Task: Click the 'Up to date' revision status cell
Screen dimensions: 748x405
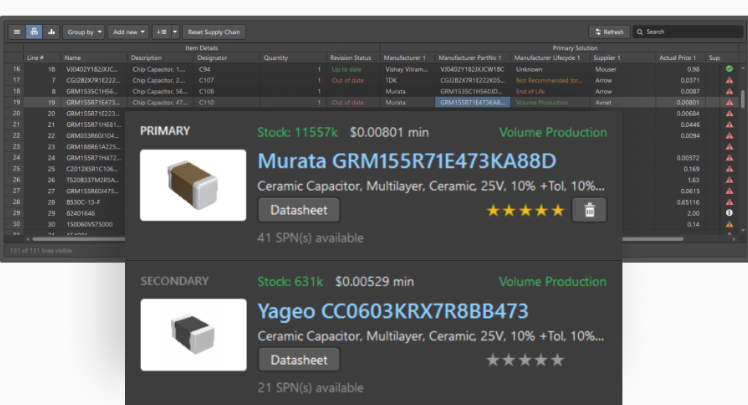Action: pyautogui.click(x=347, y=69)
